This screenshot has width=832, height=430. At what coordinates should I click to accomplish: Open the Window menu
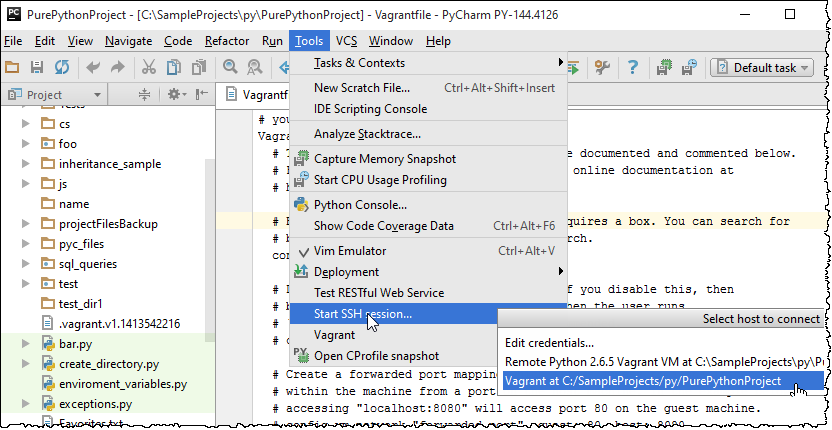(x=391, y=41)
